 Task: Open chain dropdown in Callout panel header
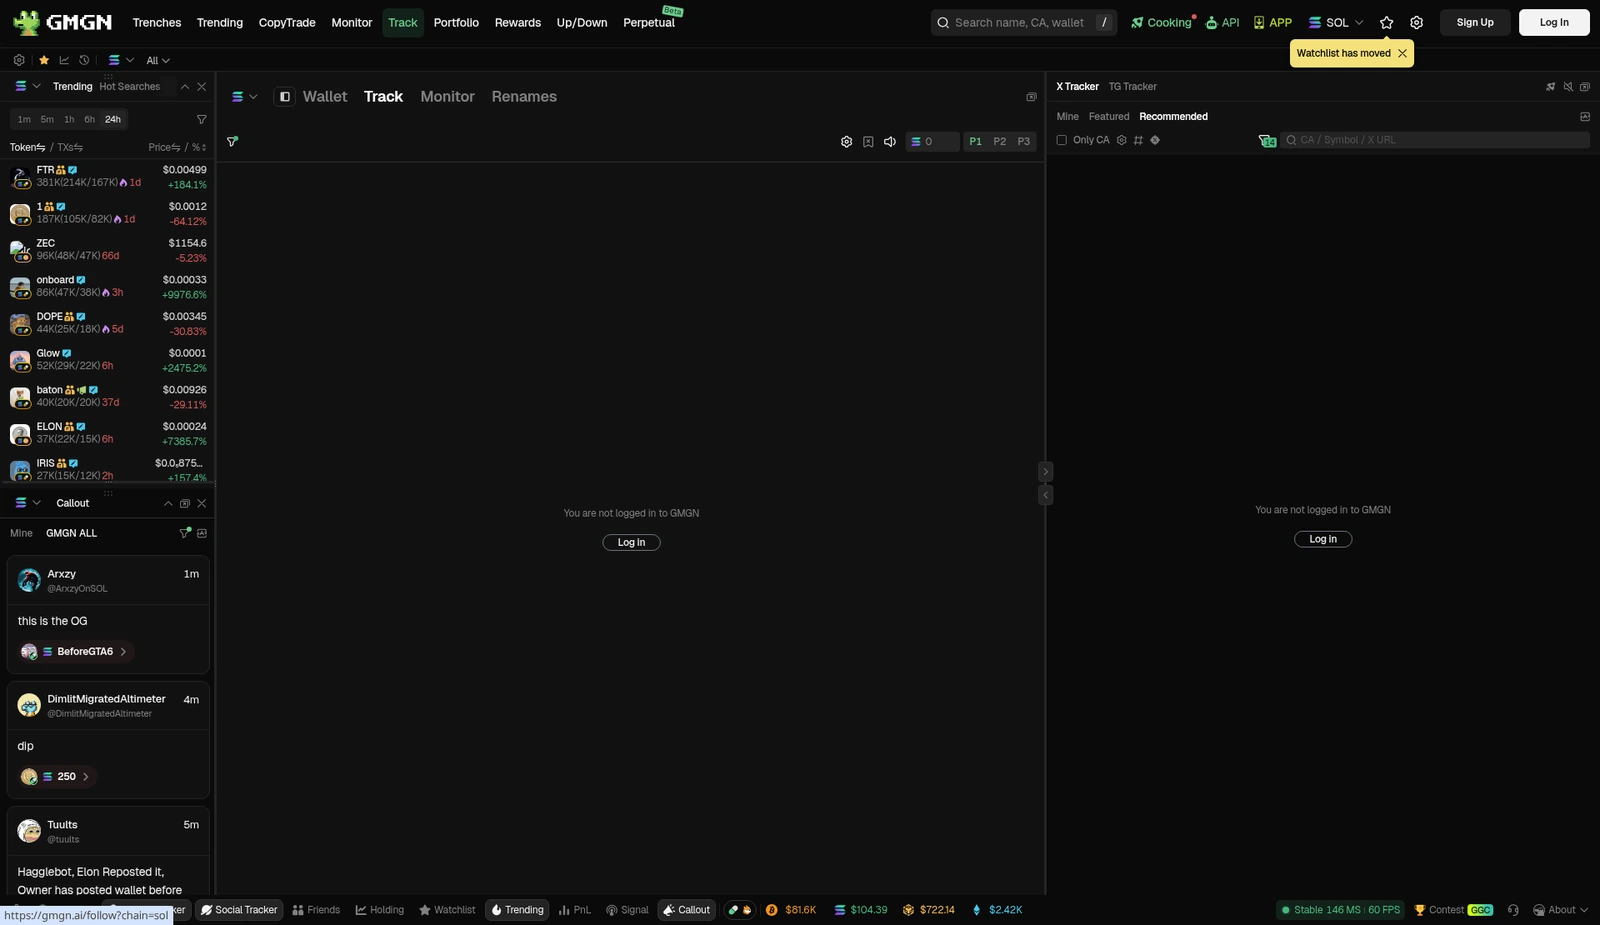point(27,503)
